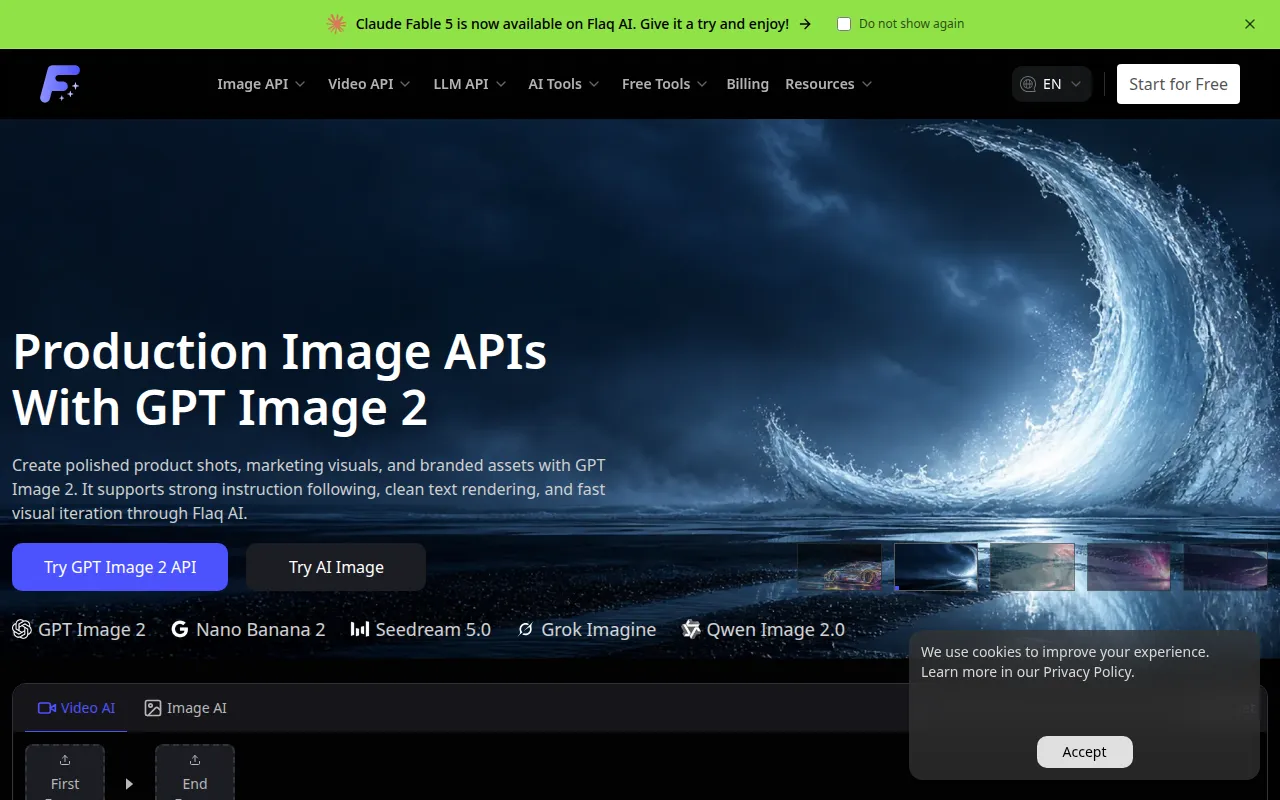Click the Google icon beside Nano Banana 2
Image resolution: width=1280 pixels, height=800 pixels.
pyautogui.click(x=180, y=629)
